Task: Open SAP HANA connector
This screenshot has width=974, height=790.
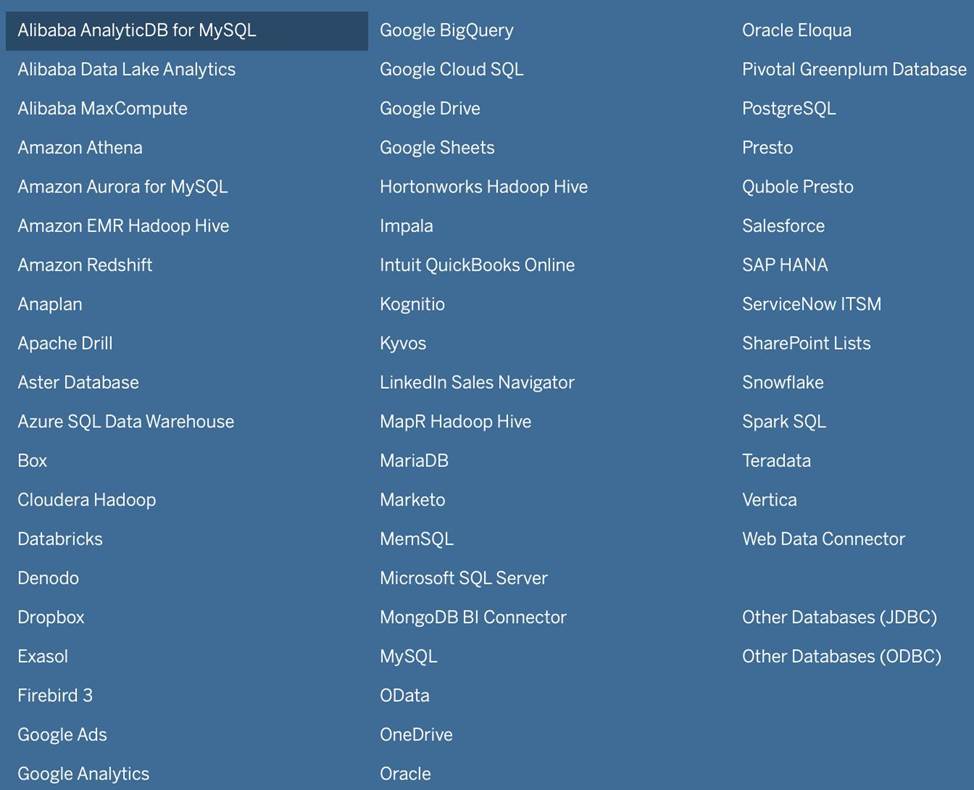Action: 784,265
